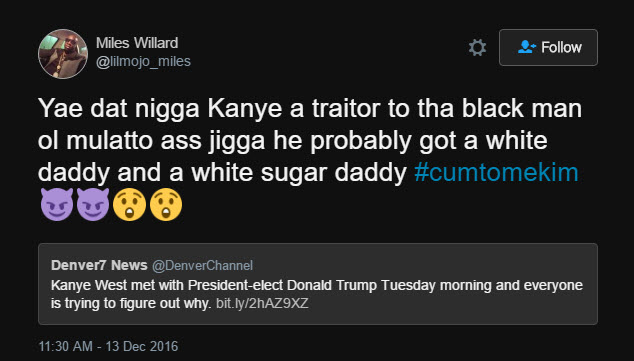634x361 pixels.
Task: Follow Miles Willard using the Follow button
Action: point(548,47)
